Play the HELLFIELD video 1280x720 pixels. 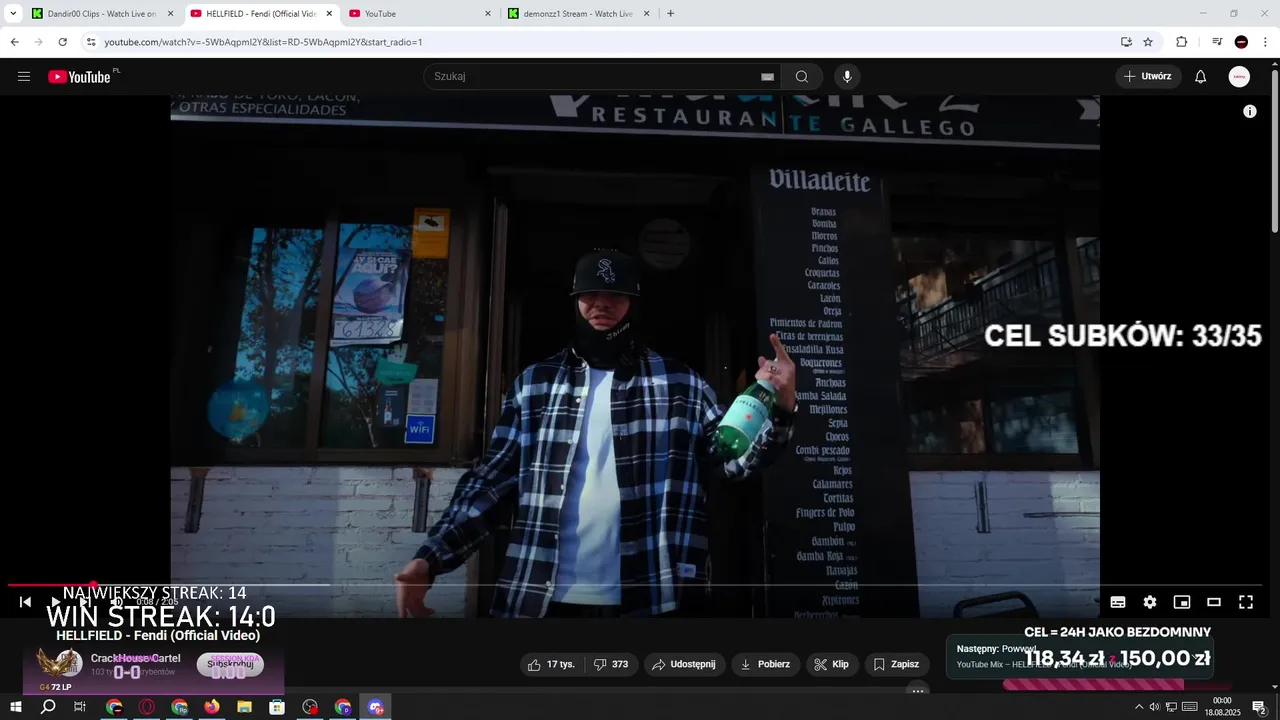pos(56,602)
